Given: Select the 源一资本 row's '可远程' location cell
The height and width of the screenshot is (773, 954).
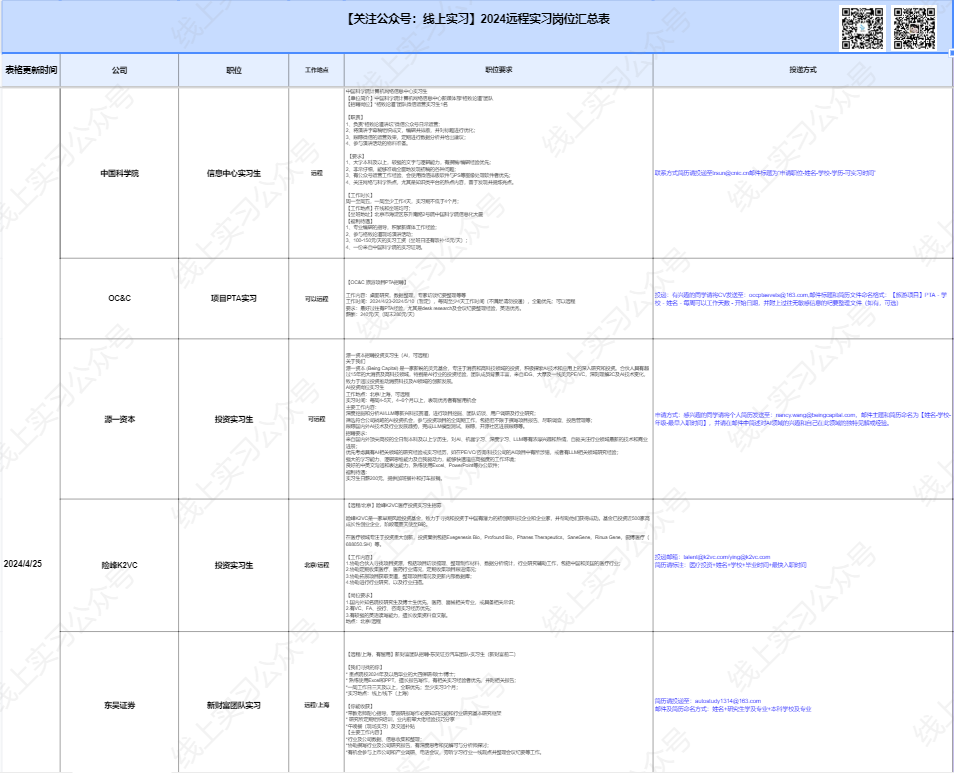Looking at the screenshot, I should pyautogui.click(x=316, y=419).
